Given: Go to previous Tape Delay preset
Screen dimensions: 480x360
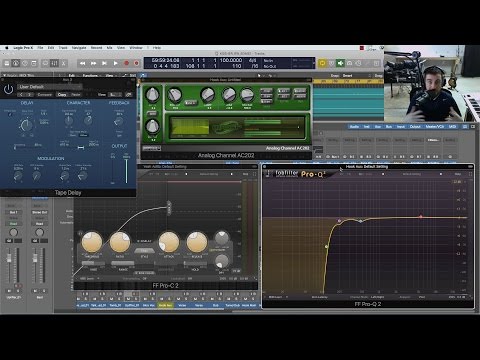Looking at the screenshot, I should click(21, 95).
